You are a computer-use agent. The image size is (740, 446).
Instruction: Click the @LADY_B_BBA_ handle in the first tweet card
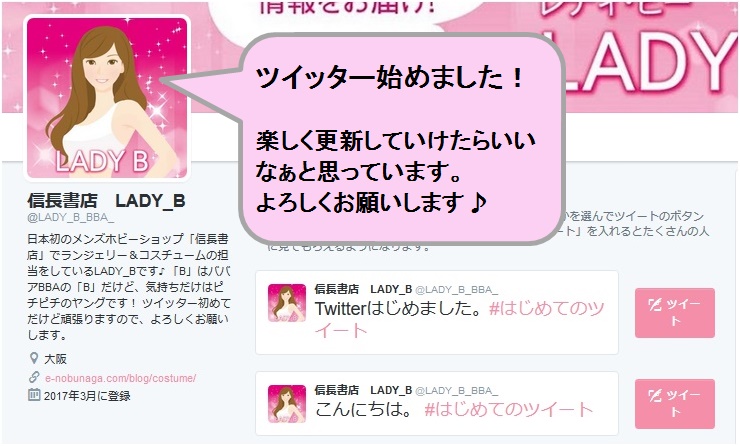click(456, 289)
